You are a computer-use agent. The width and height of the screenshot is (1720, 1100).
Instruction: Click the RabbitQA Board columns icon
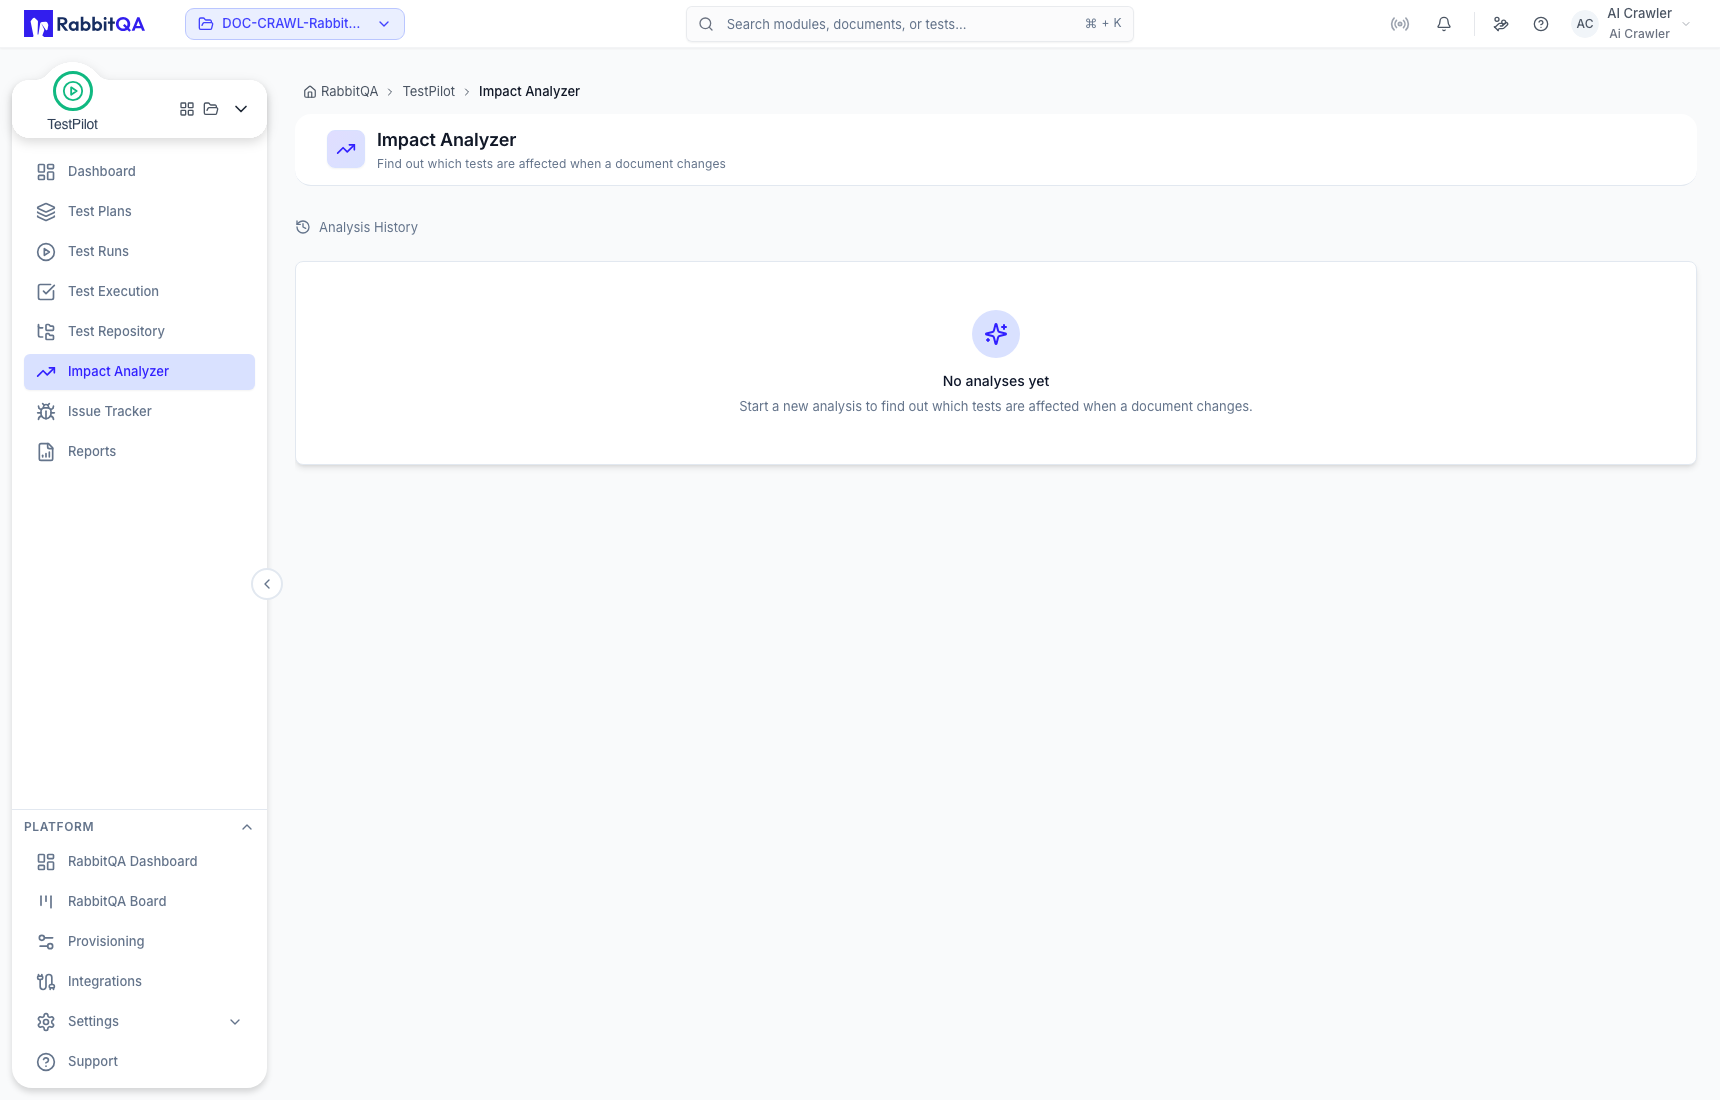(46, 902)
